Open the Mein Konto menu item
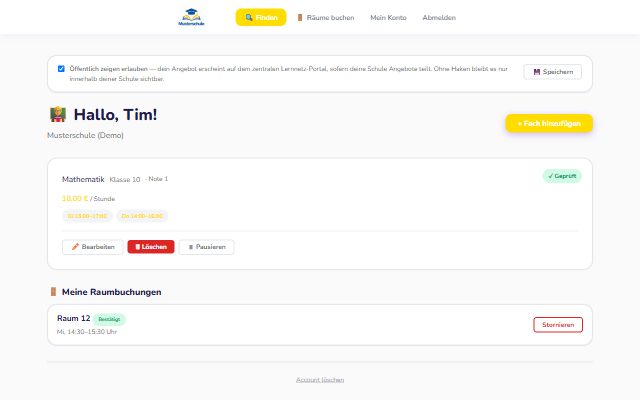 388,18
